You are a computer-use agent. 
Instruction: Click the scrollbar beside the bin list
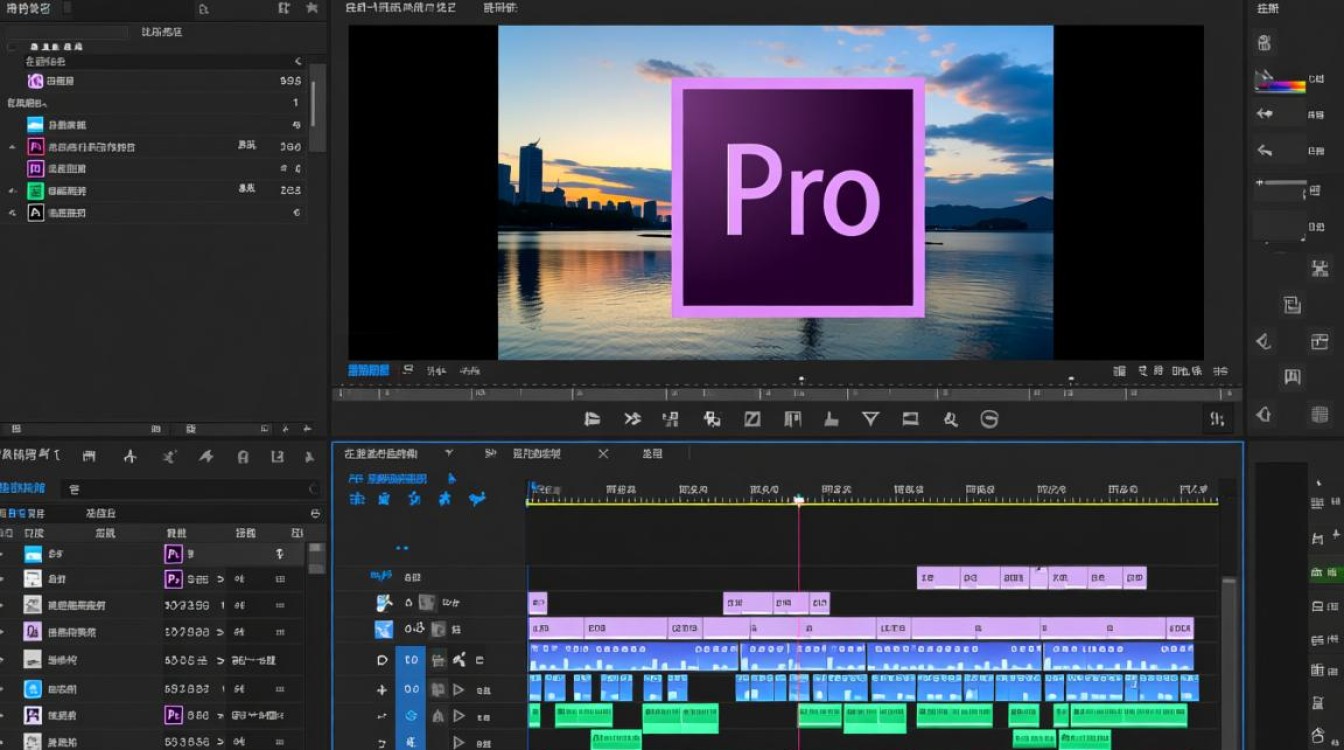coord(316,558)
